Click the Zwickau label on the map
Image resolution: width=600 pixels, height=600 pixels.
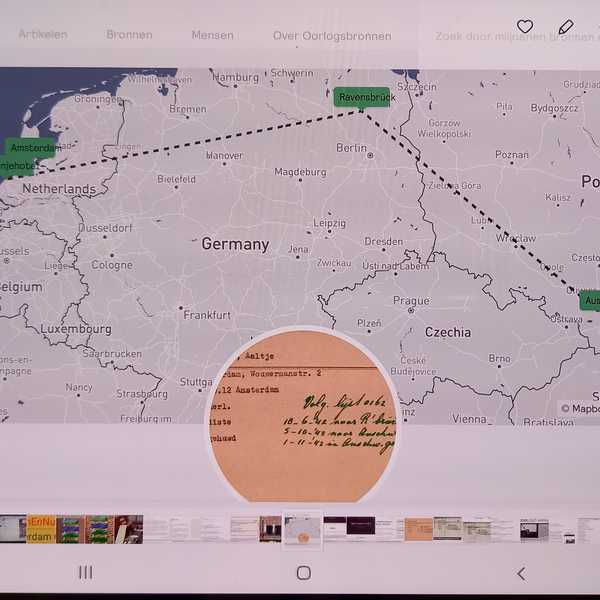pos(334,263)
